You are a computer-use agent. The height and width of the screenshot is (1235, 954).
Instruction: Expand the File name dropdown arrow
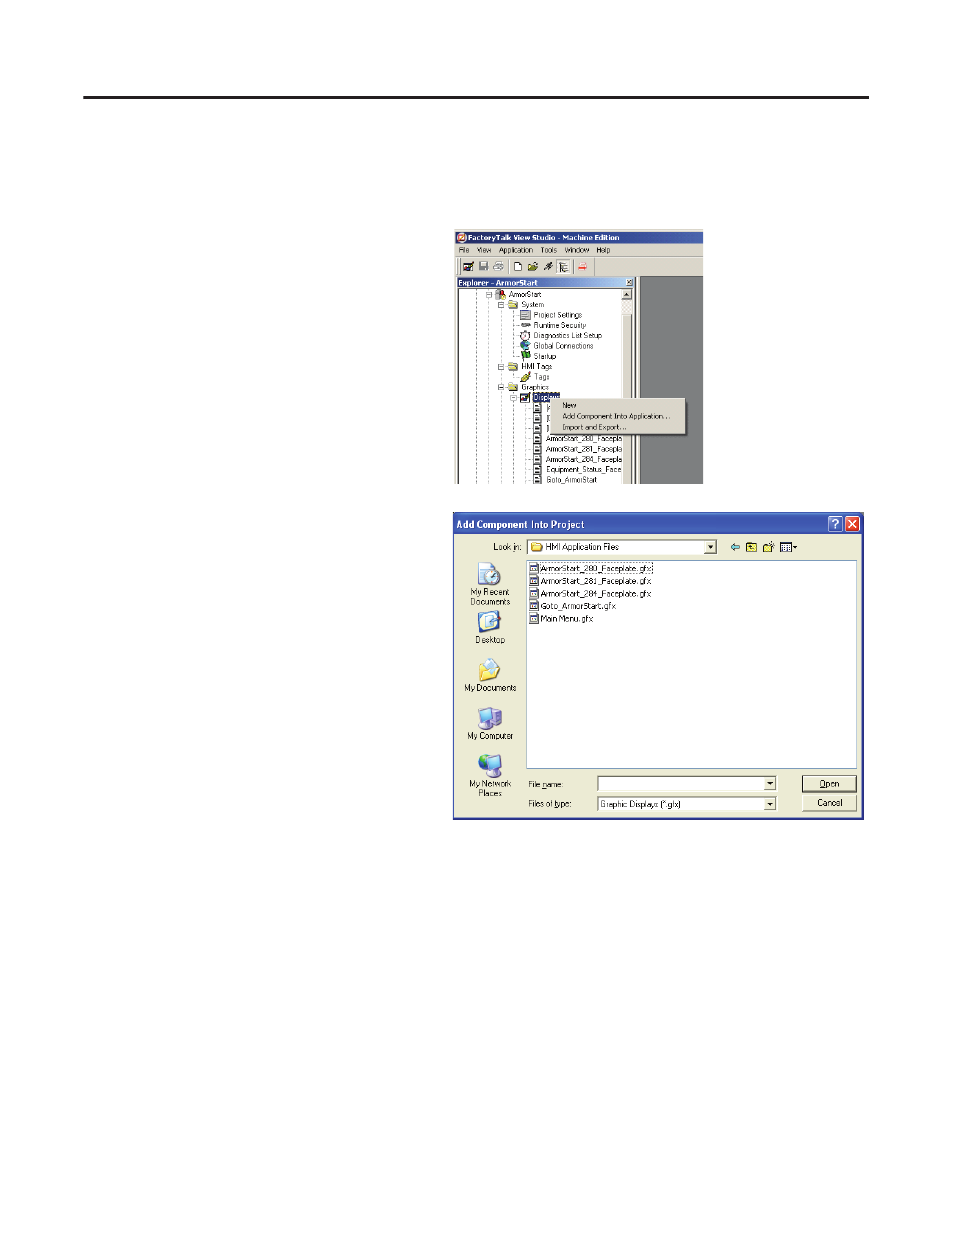coord(770,784)
